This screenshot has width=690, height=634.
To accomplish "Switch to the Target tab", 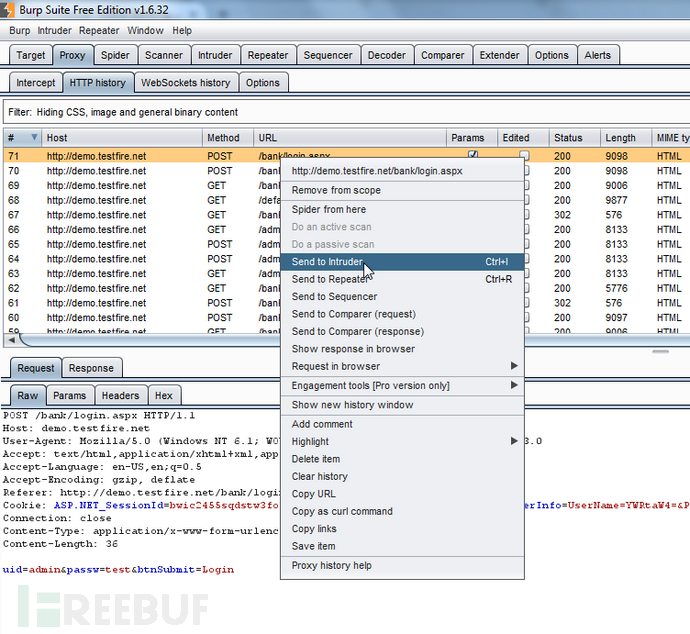I will click(x=31, y=55).
